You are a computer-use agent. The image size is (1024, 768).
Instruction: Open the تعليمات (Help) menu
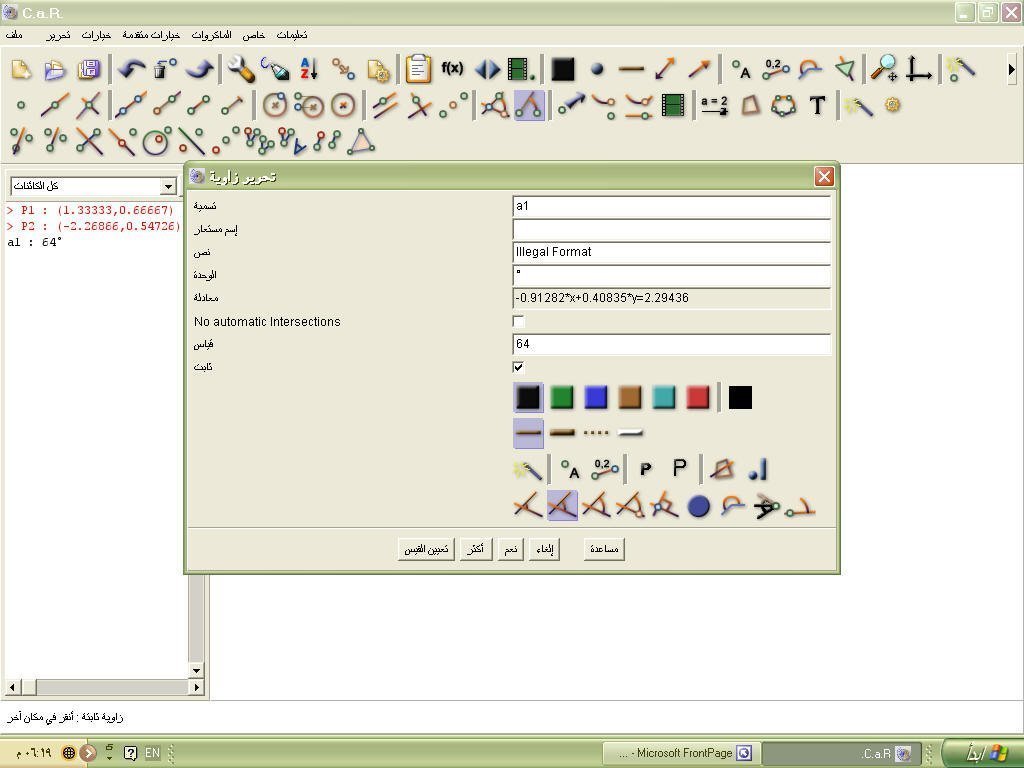pyautogui.click(x=292, y=35)
